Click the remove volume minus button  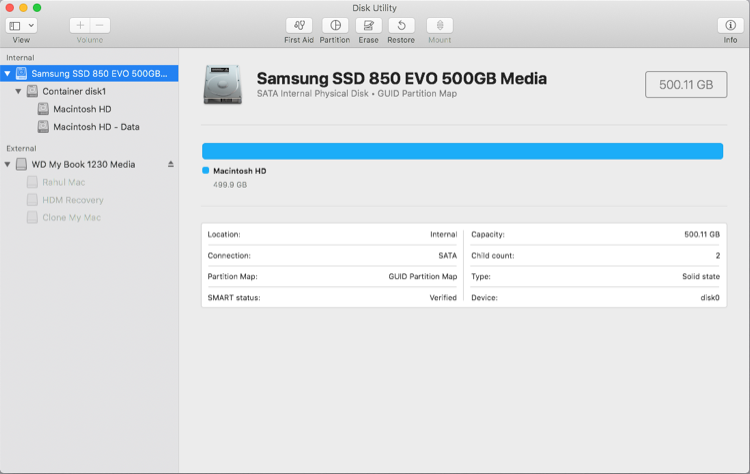tap(100, 25)
